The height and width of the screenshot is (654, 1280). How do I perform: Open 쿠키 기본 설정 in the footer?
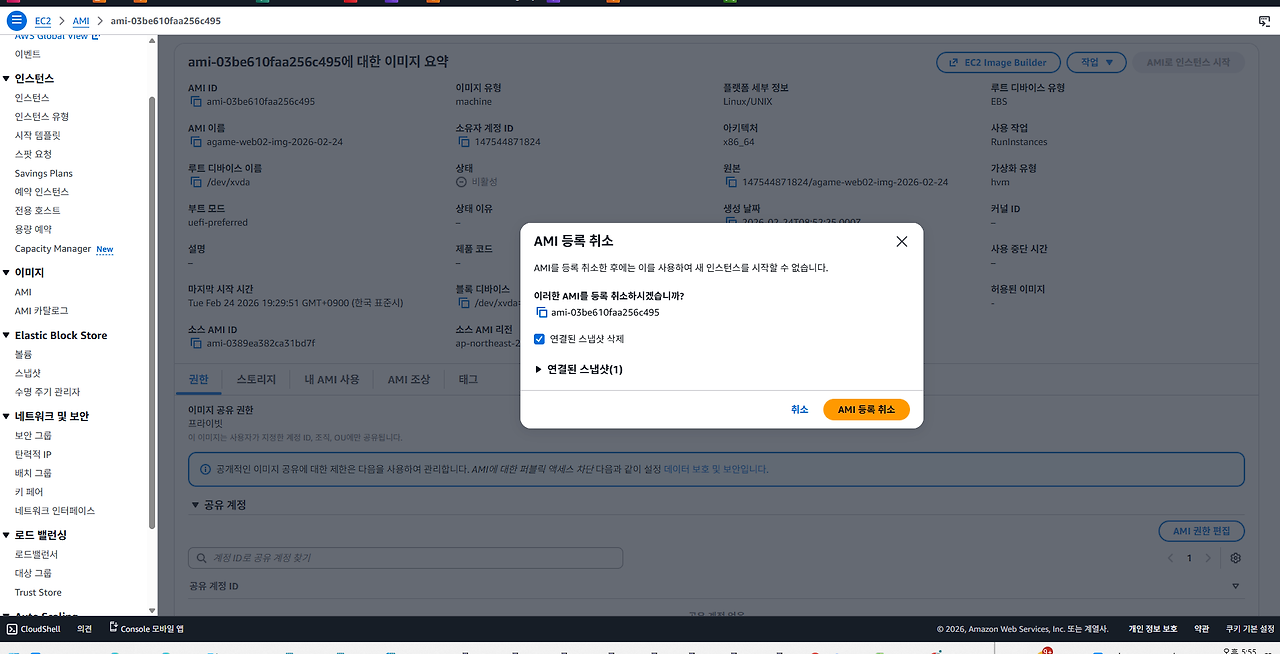click(1250, 629)
